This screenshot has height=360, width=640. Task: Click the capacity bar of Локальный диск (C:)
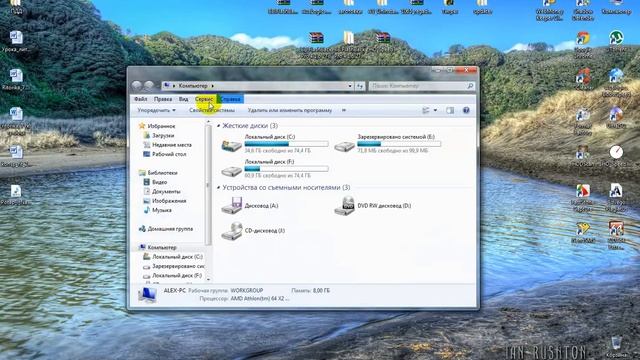(x=287, y=144)
